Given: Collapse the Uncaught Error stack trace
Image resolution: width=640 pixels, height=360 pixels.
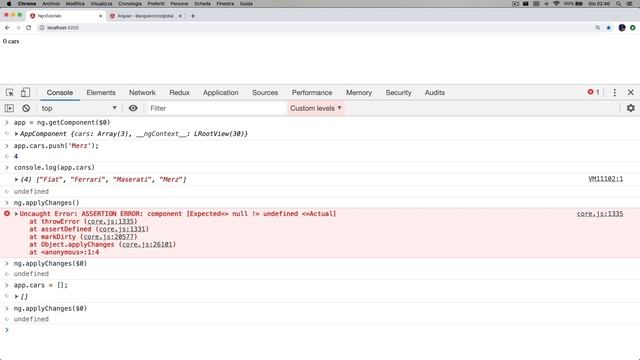Looking at the screenshot, I should 16,214.
